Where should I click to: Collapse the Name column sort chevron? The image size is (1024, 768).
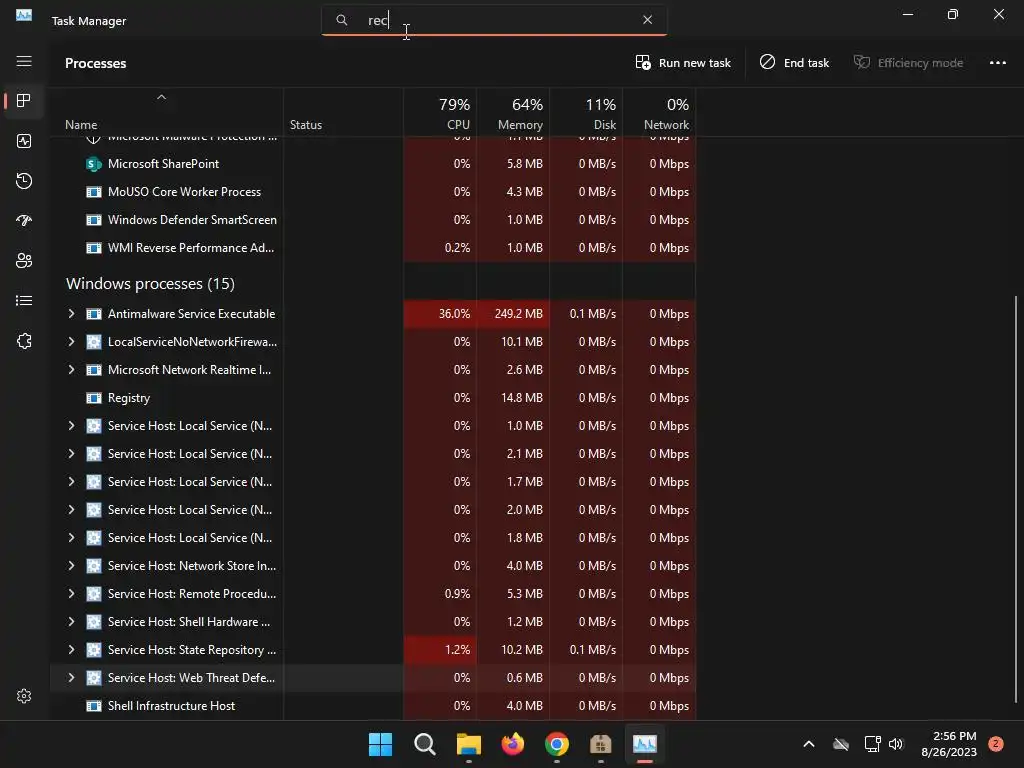[161, 97]
